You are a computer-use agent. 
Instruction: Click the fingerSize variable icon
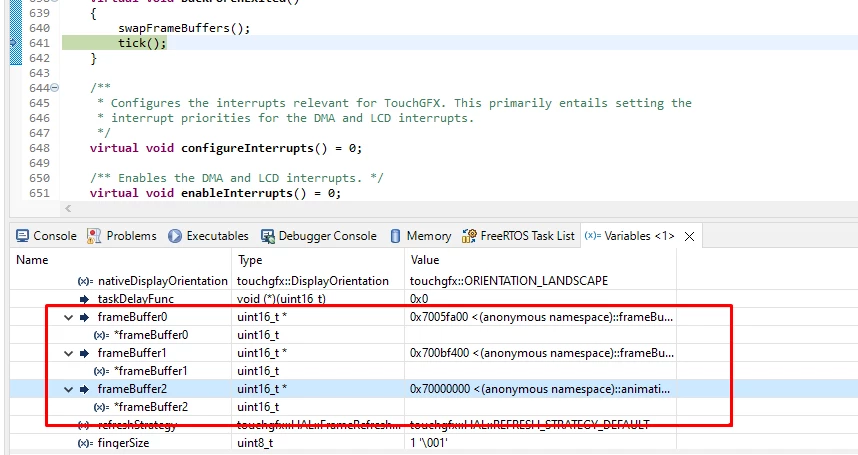click(85, 444)
